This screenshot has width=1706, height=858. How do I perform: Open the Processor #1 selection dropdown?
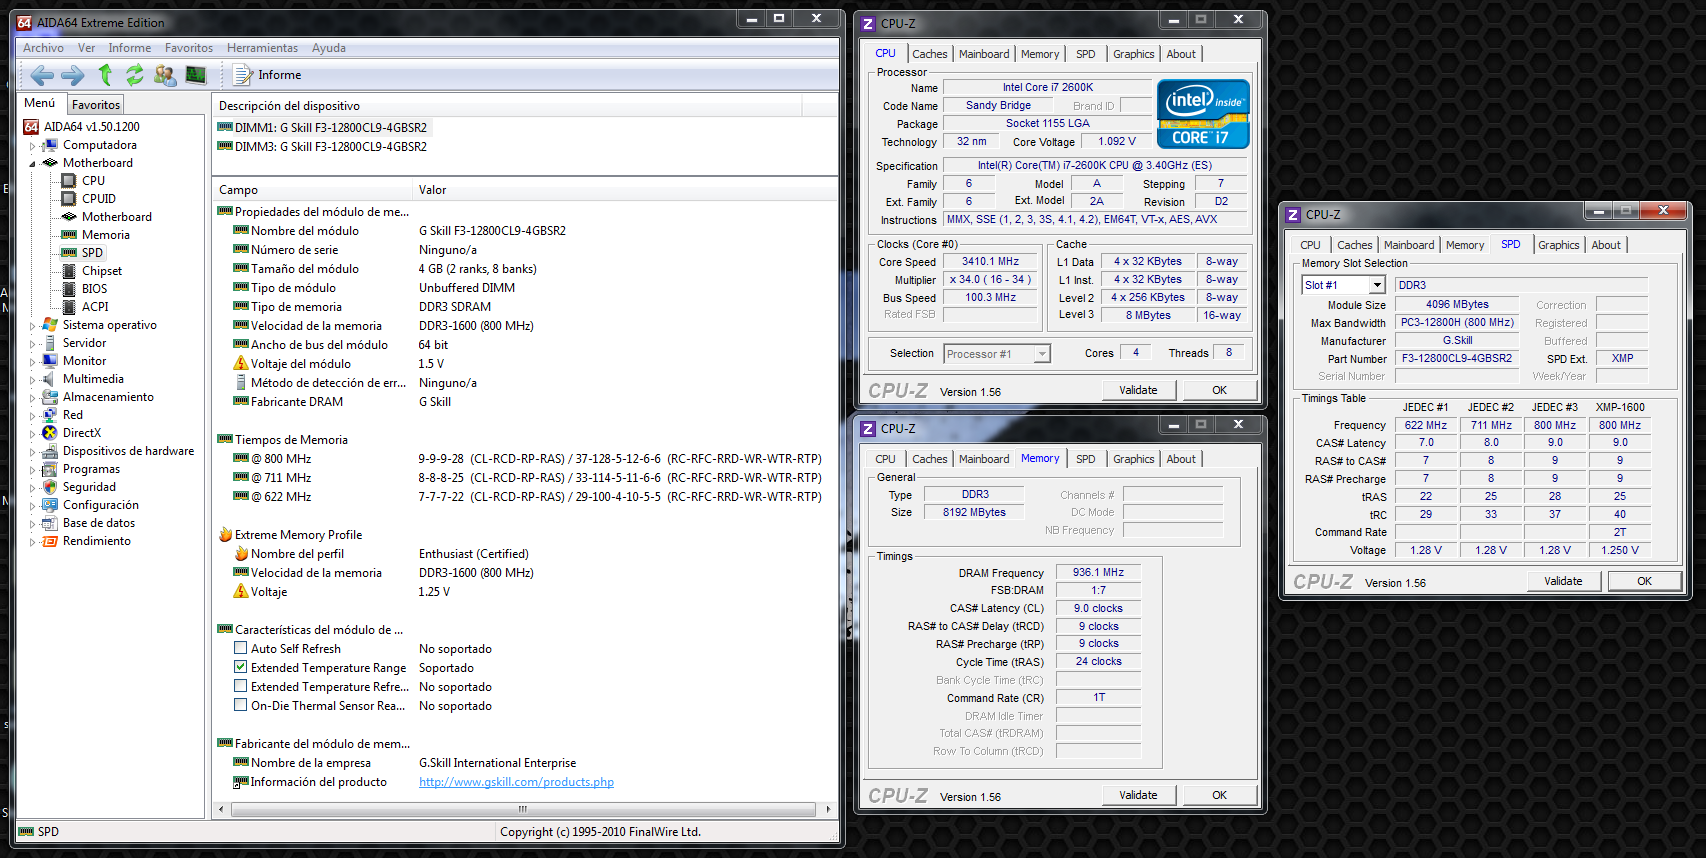coord(1042,354)
